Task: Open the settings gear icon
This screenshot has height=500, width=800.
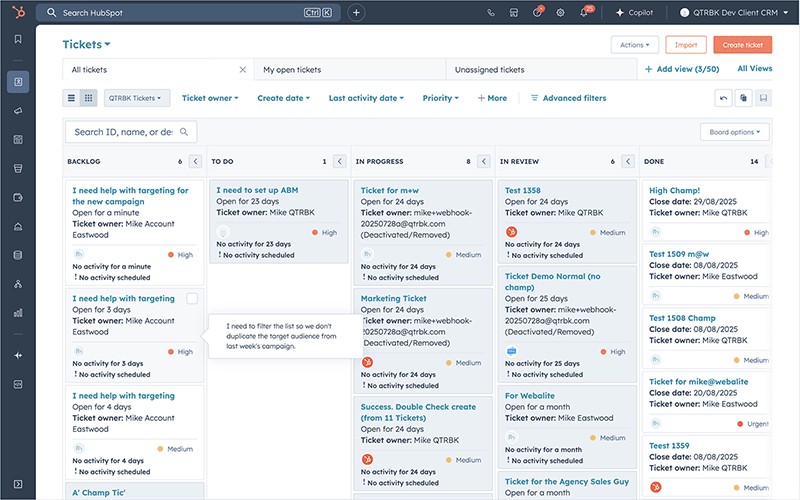Action: 560,13
